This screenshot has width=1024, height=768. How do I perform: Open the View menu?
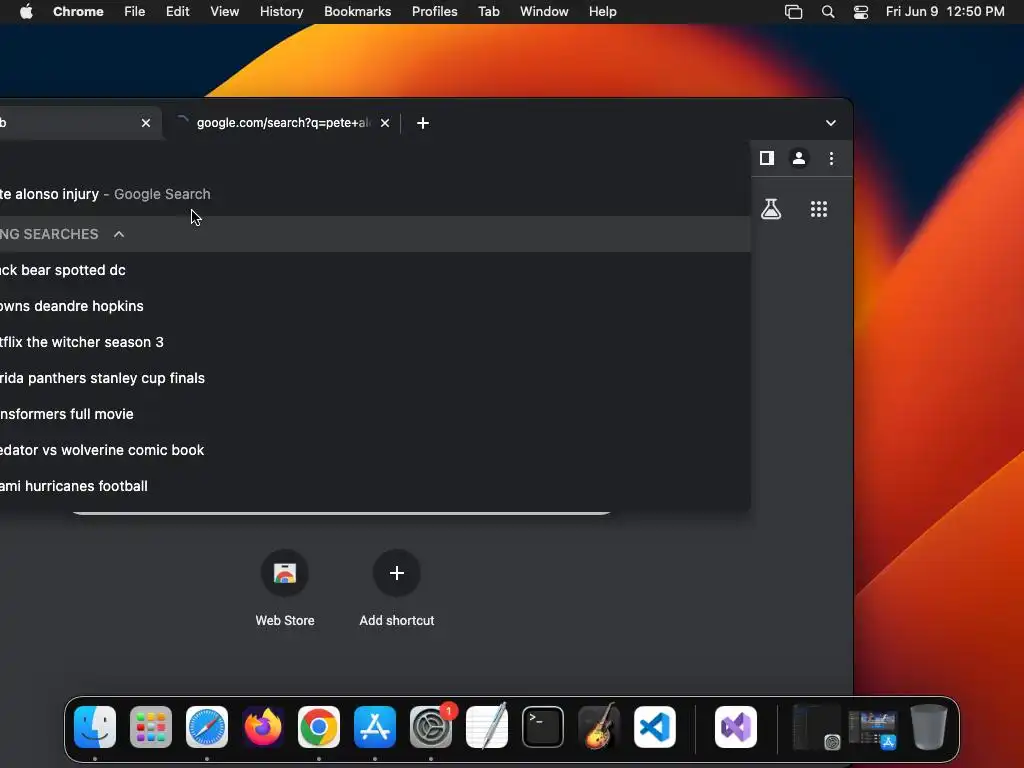(x=224, y=12)
